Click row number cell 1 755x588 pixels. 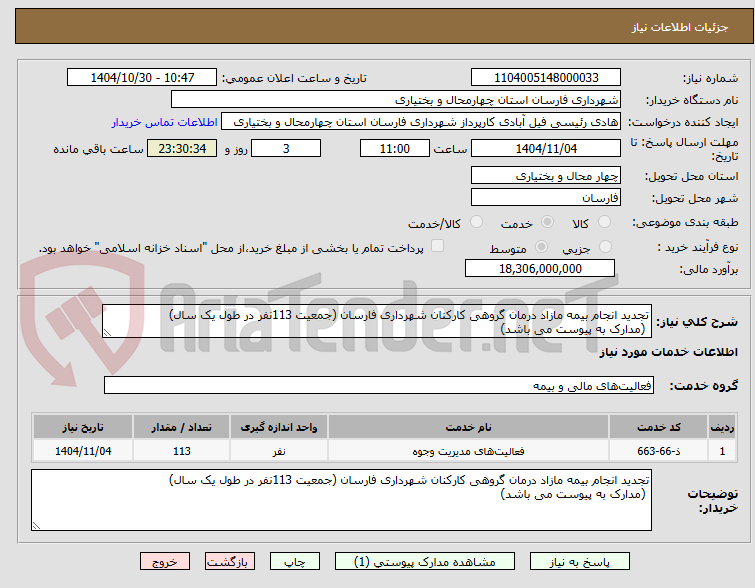pos(722,451)
